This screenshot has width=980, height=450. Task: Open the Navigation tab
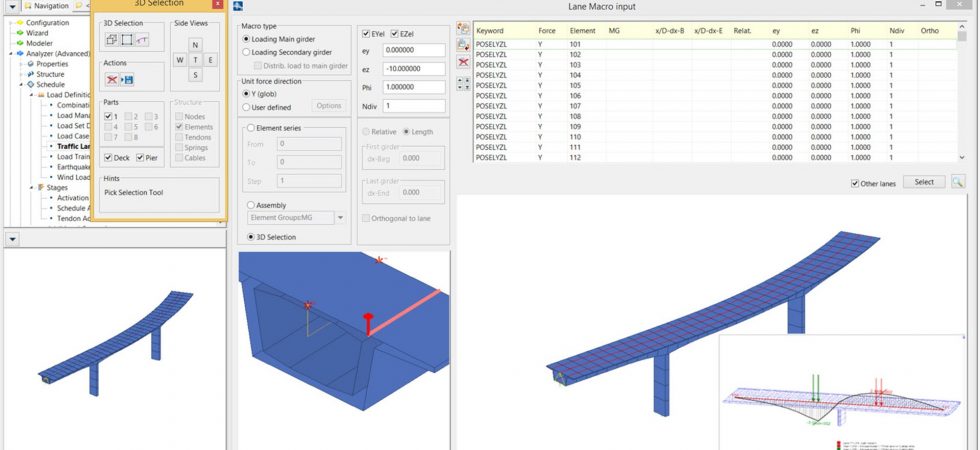(x=46, y=6)
